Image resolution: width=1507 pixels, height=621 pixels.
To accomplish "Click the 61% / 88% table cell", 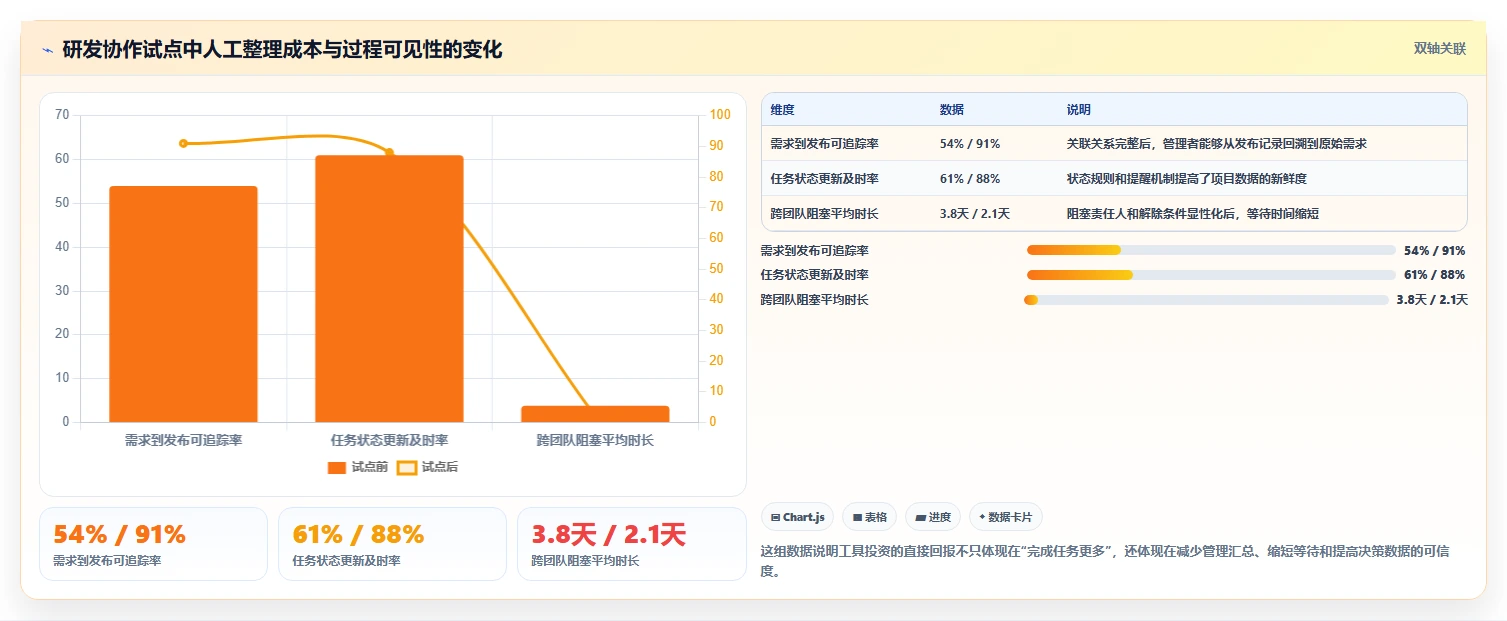I will click(x=970, y=179).
